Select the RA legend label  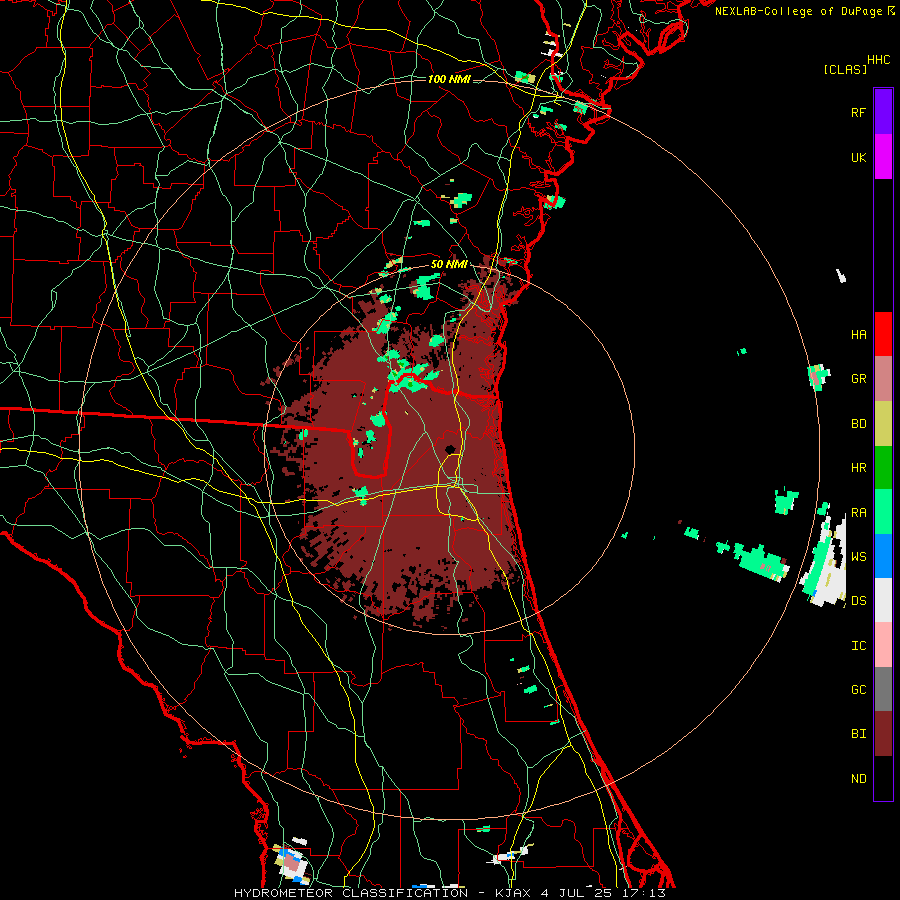click(x=858, y=513)
